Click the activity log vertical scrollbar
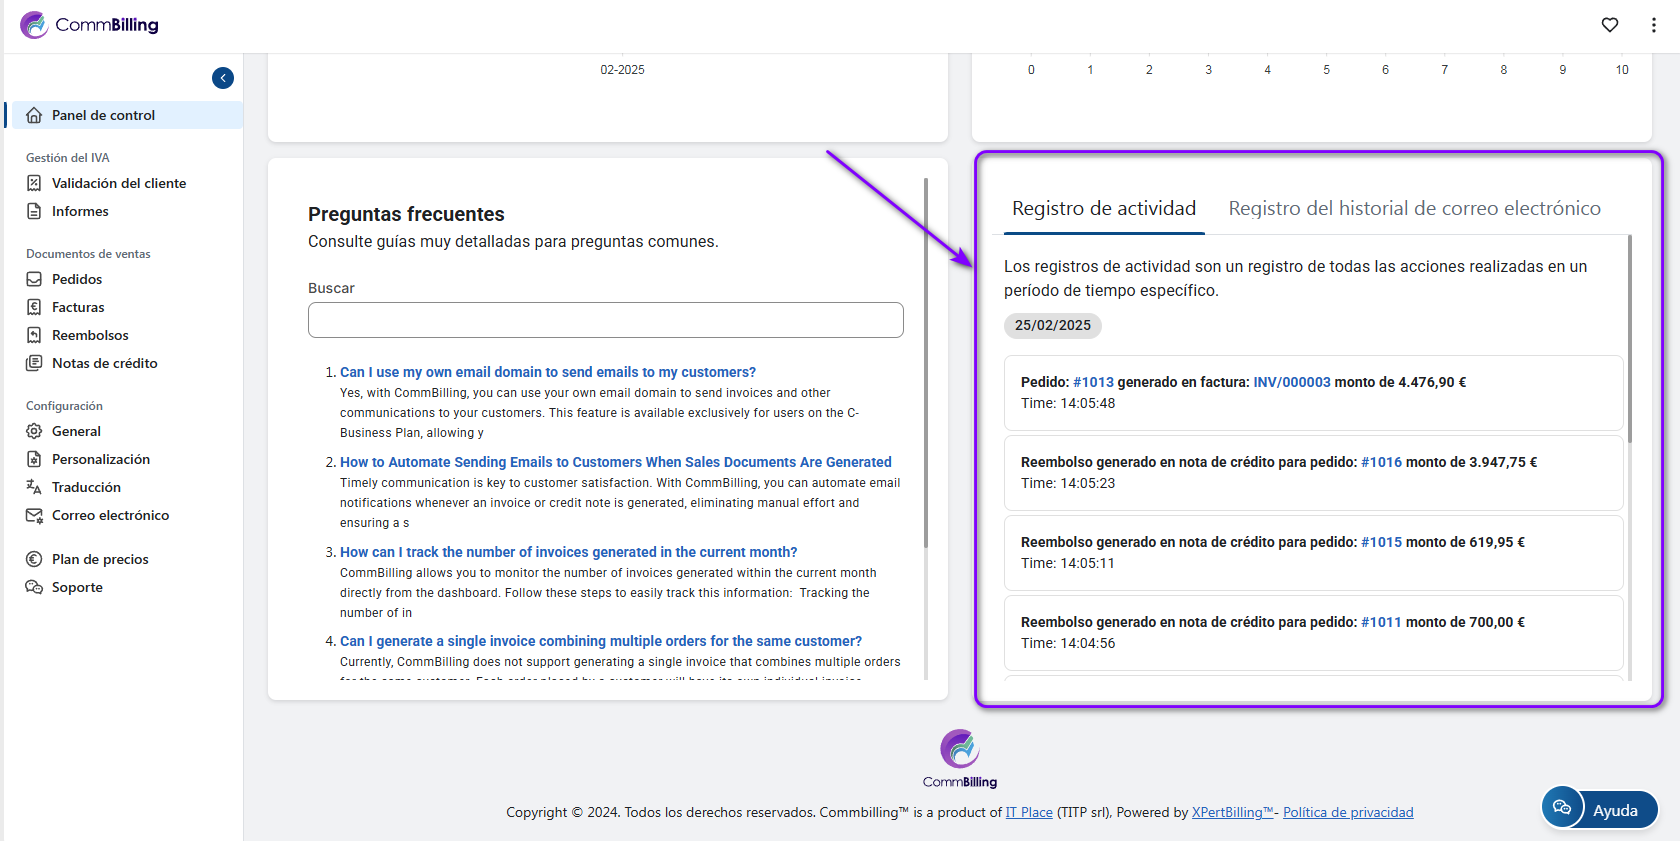This screenshot has width=1680, height=841. 1629,340
